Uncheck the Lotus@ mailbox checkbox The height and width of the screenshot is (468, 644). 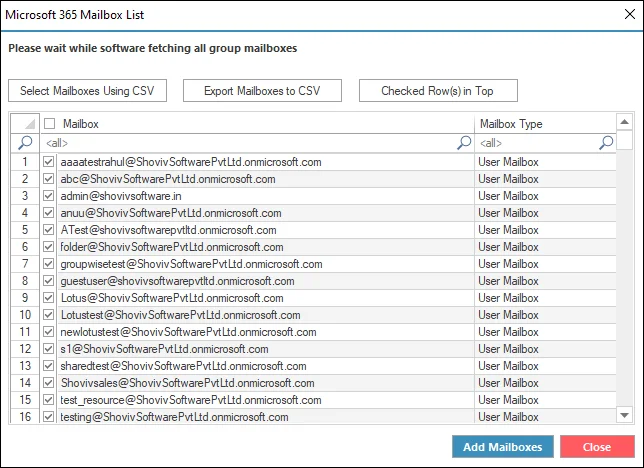coord(48,298)
